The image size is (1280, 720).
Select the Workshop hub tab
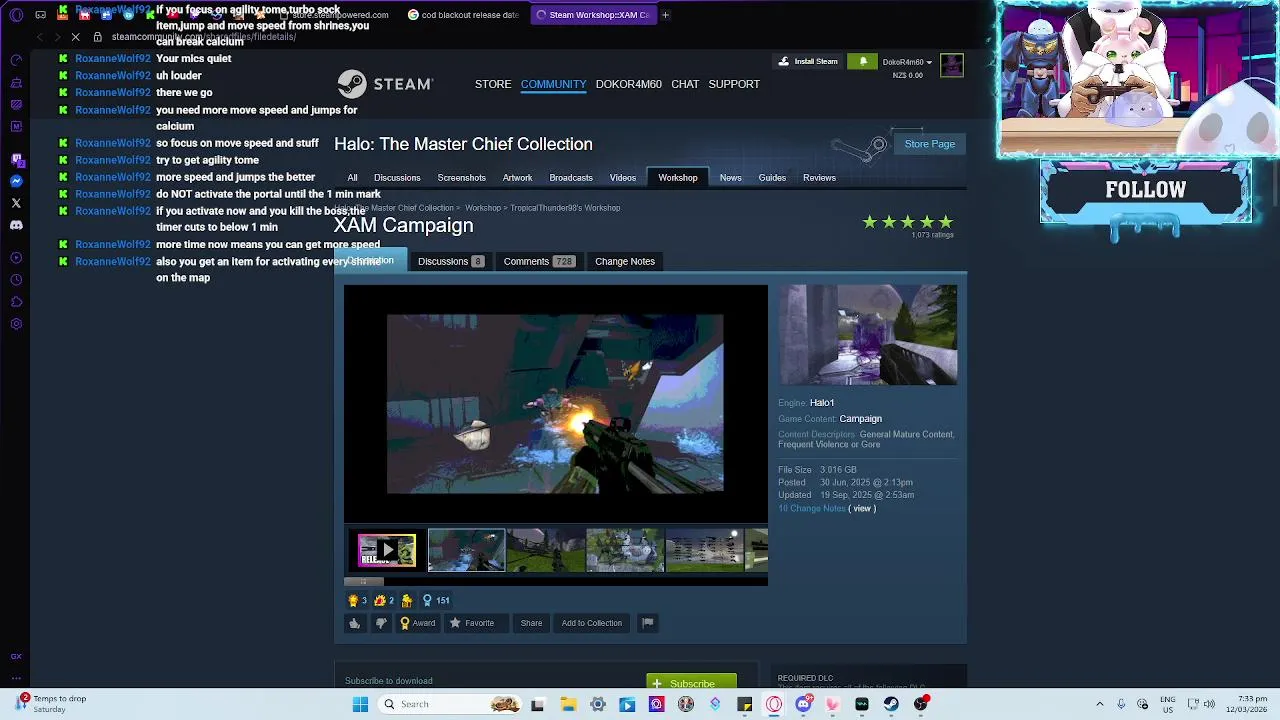678,178
